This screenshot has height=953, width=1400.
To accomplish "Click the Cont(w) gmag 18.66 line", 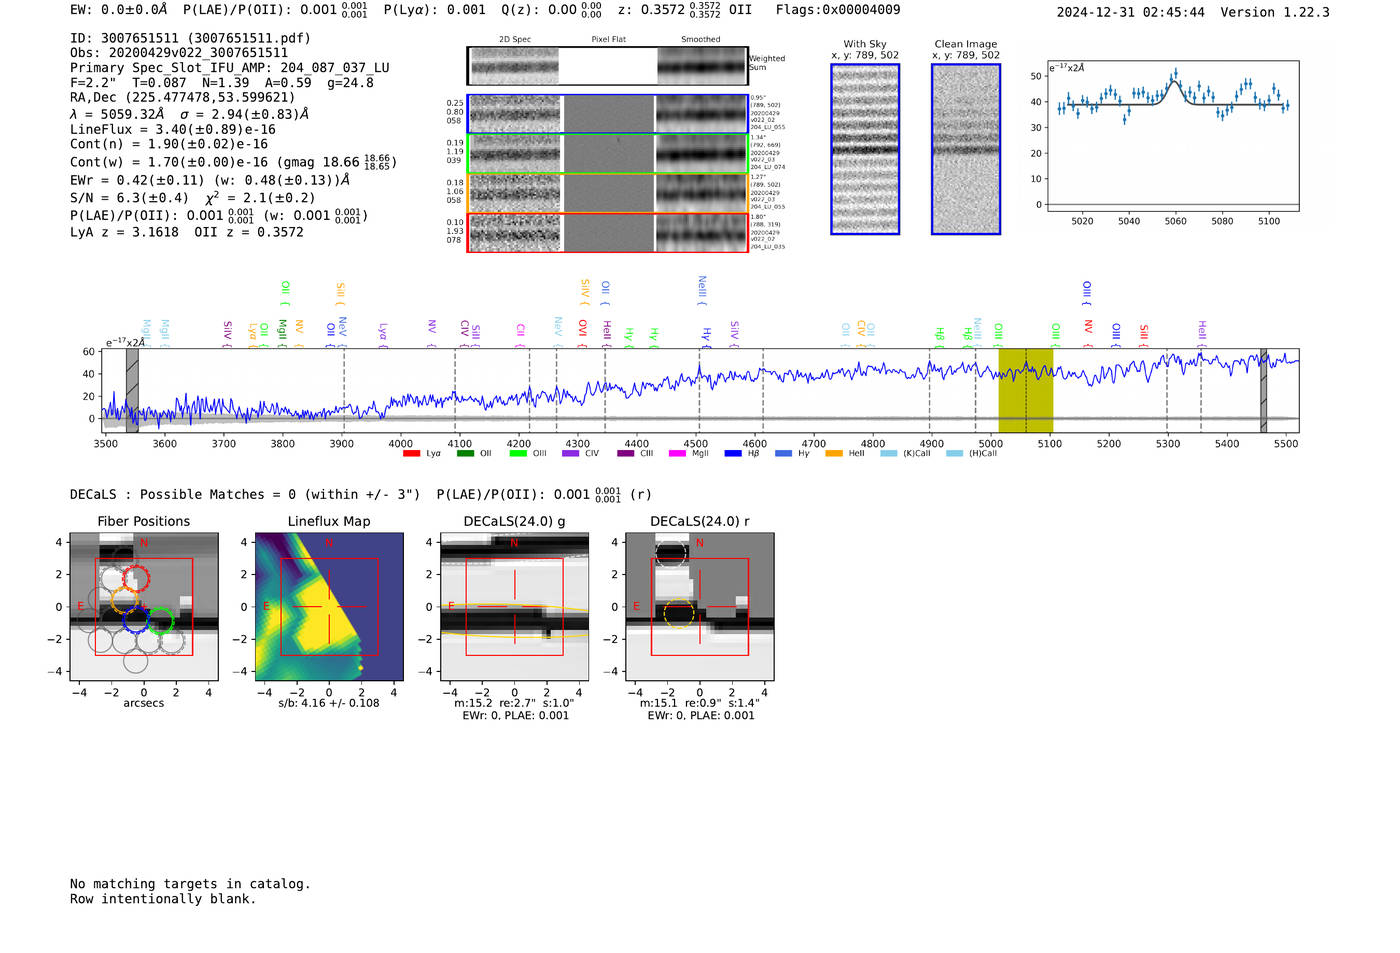I will pos(234,162).
